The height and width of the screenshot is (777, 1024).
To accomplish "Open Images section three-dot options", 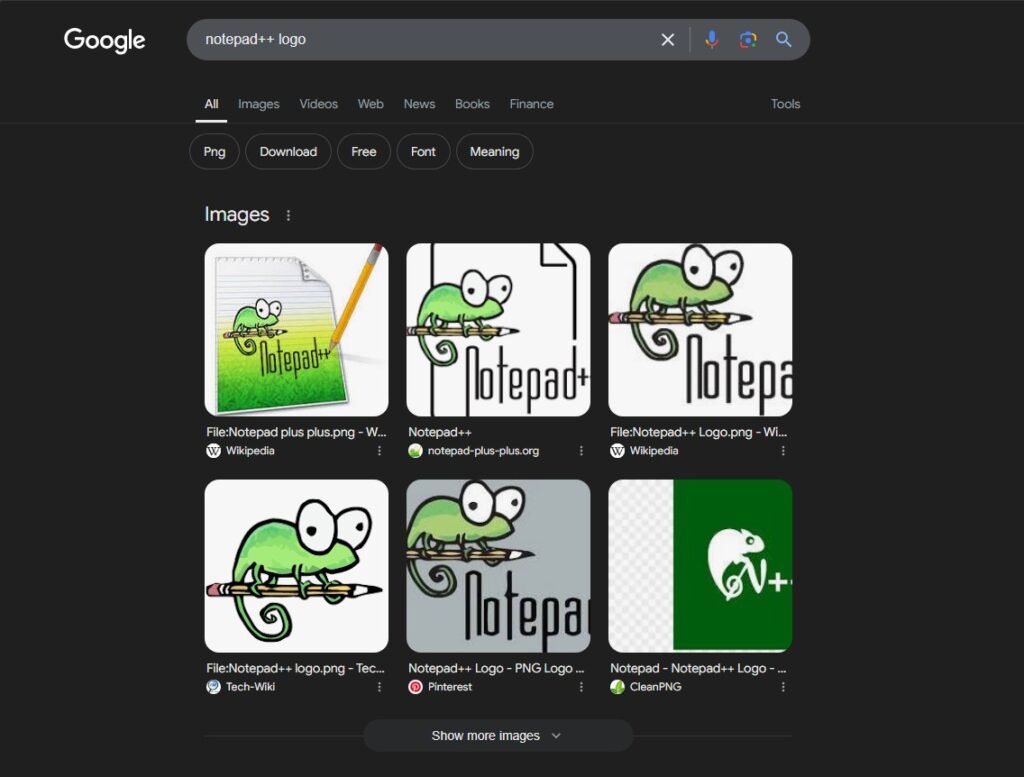I will (x=288, y=215).
